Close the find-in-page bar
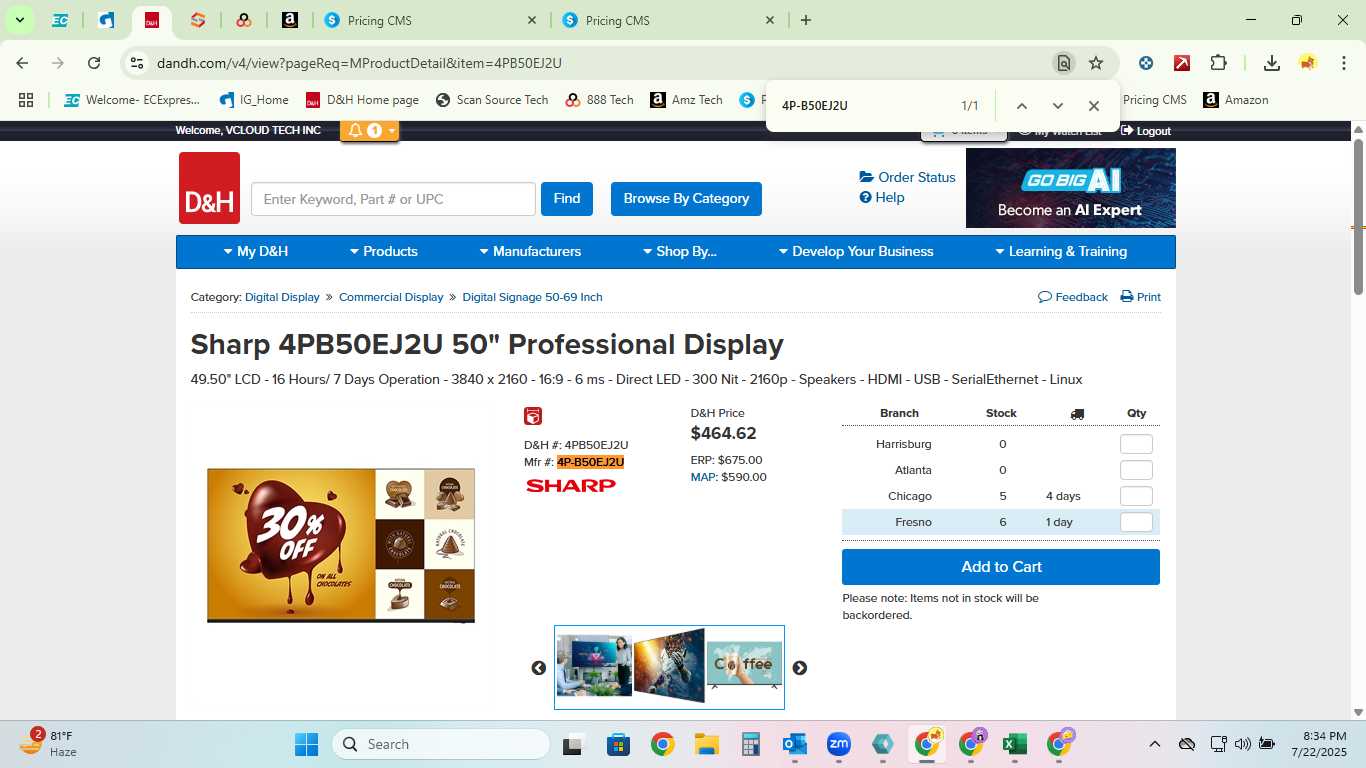This screenshot has height=768, width=1366. click(1093, 106)
